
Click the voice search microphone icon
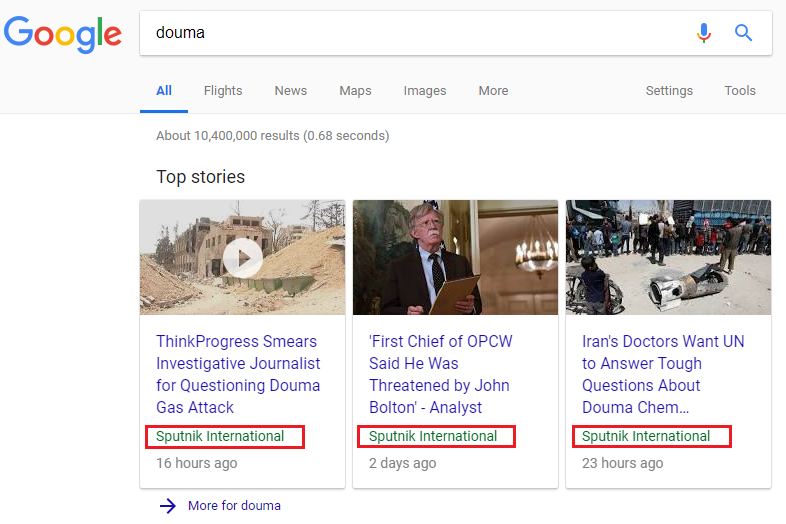point(704,33)
